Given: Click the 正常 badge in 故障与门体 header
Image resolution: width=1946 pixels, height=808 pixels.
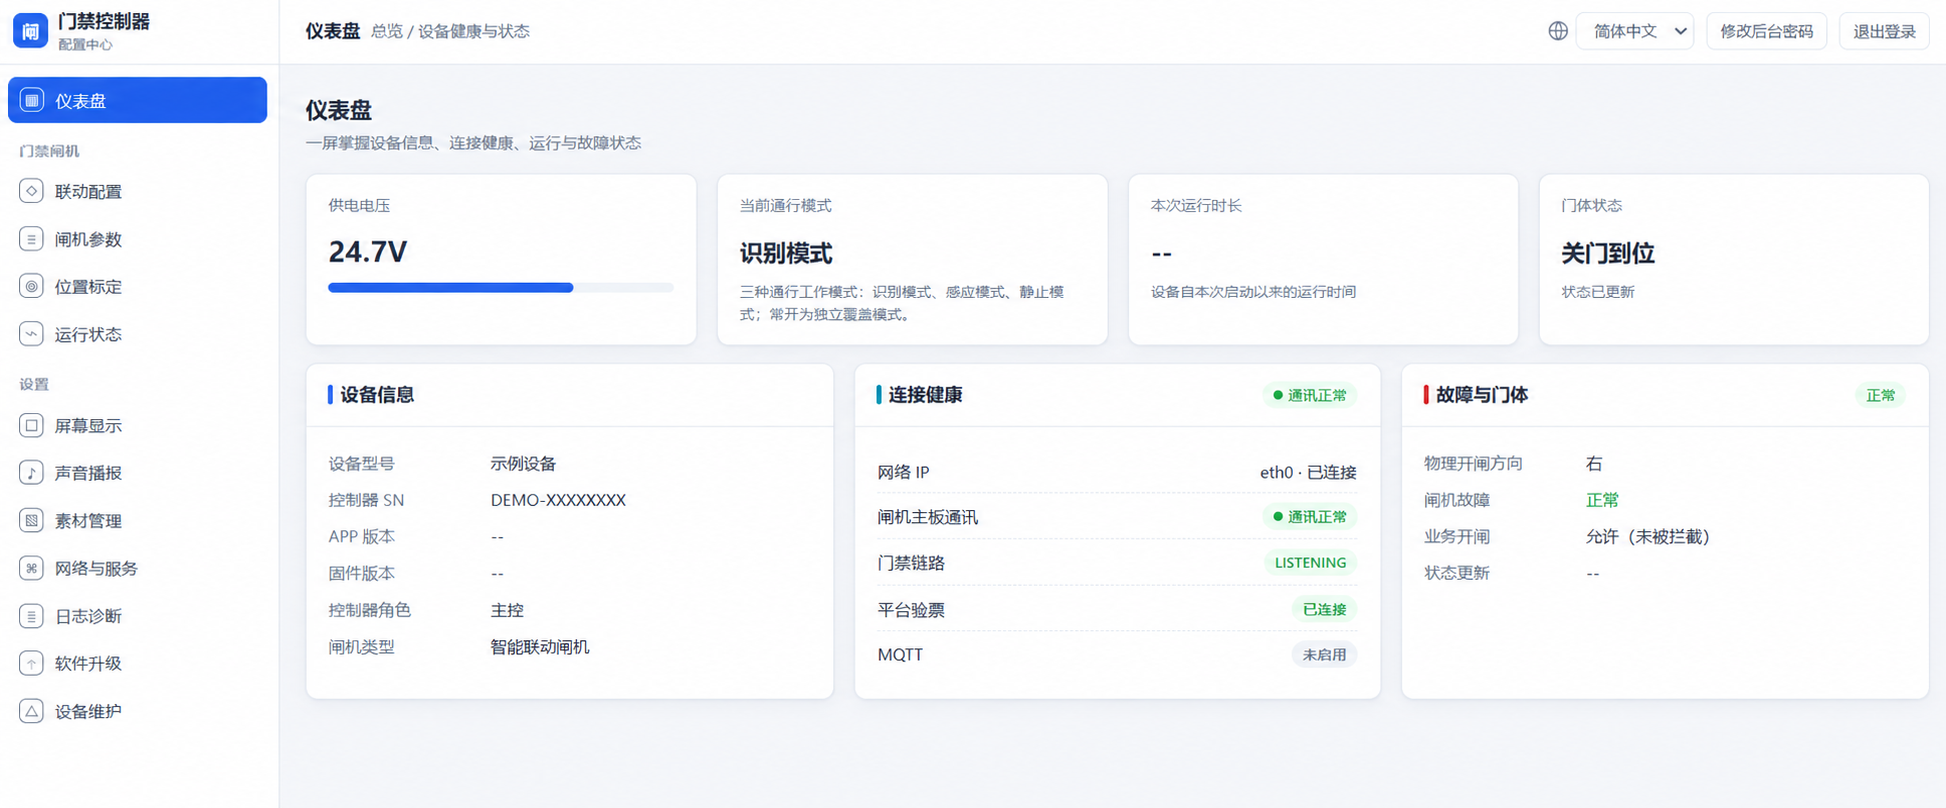Looking at the screenshot, I should (1880, 395).
